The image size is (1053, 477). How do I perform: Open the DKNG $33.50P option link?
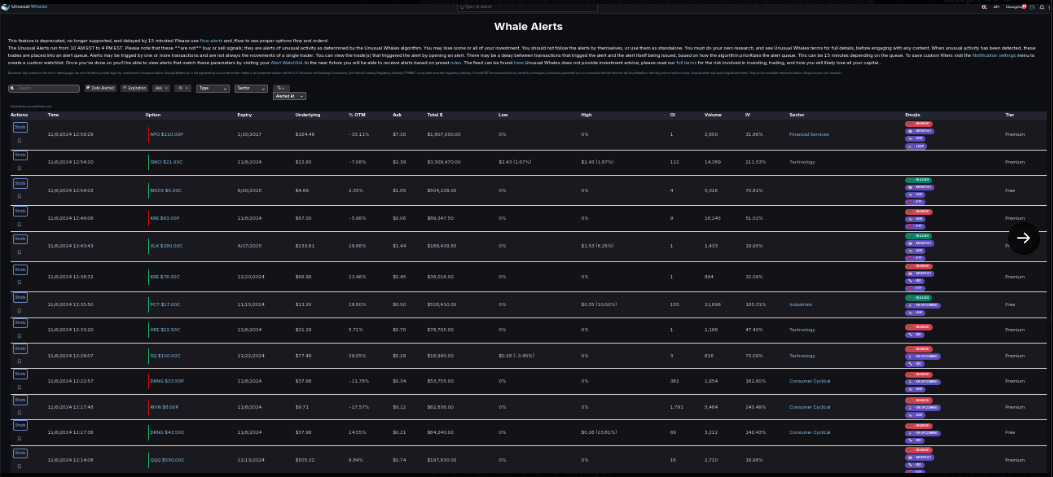click(167, 381)
